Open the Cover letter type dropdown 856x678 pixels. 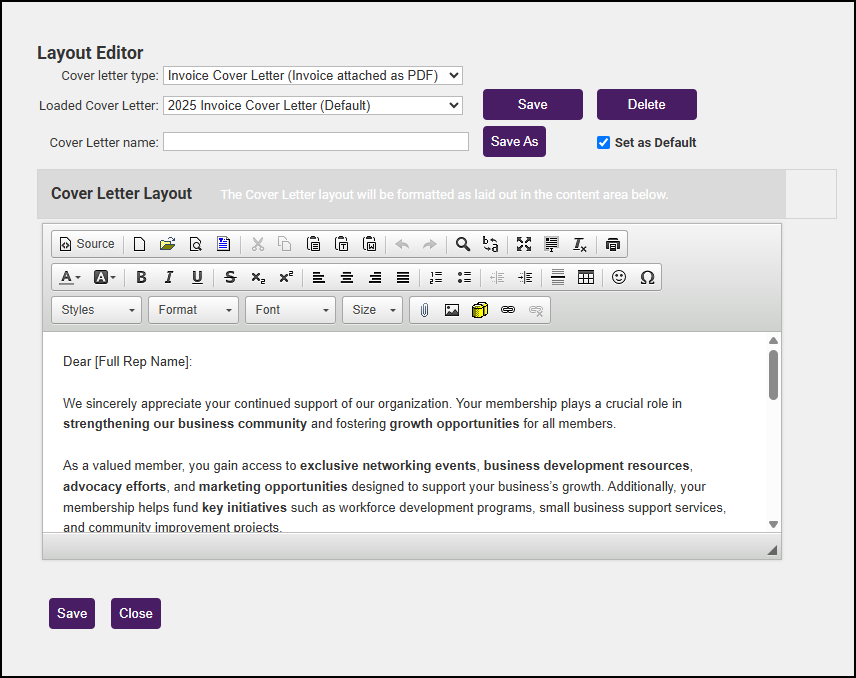pyautogui.click(x=312, y=75)
